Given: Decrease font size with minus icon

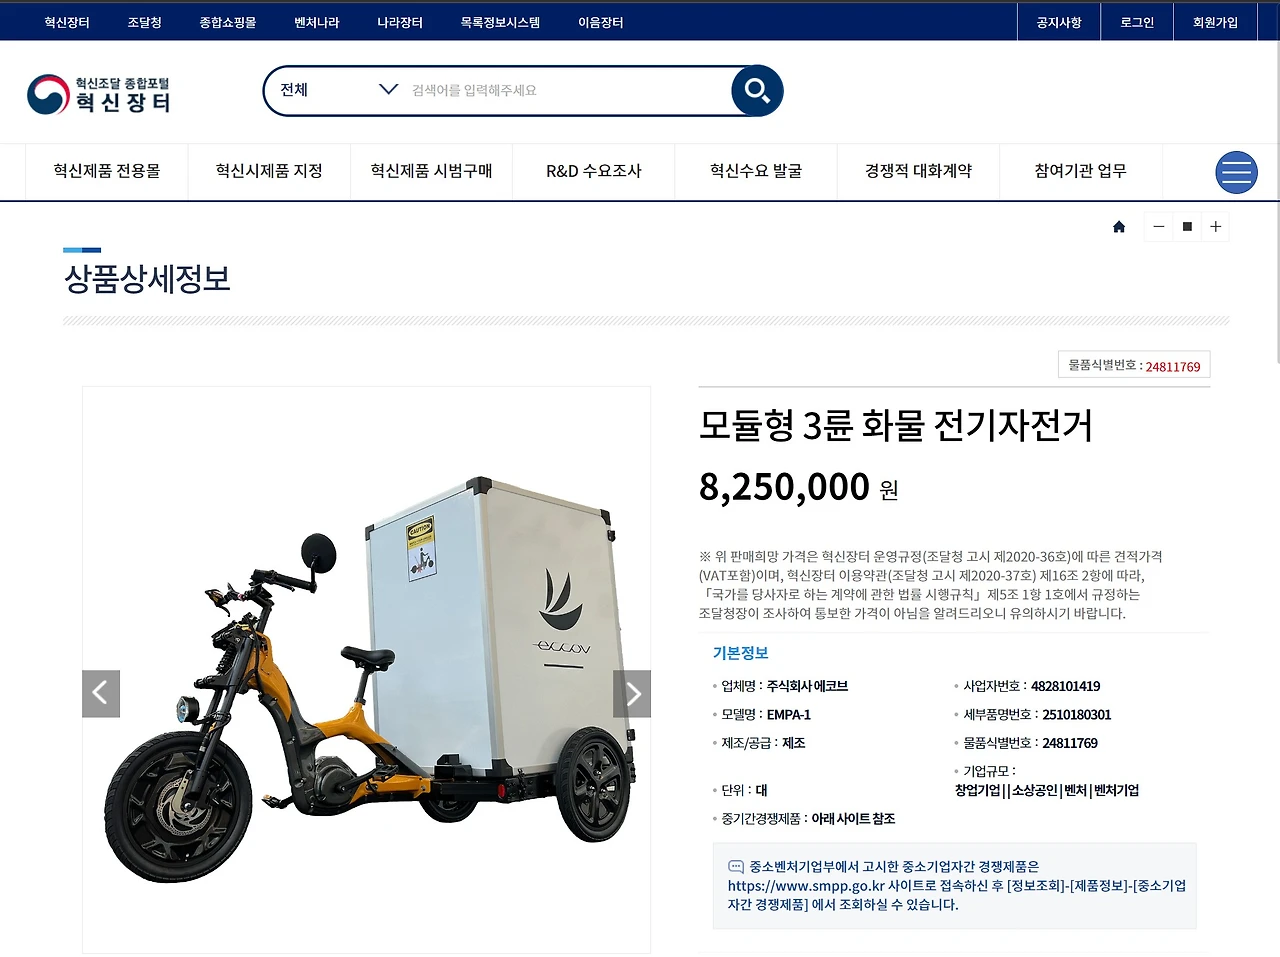Looking at the screenshot, I should click(x=1158, y=227).
